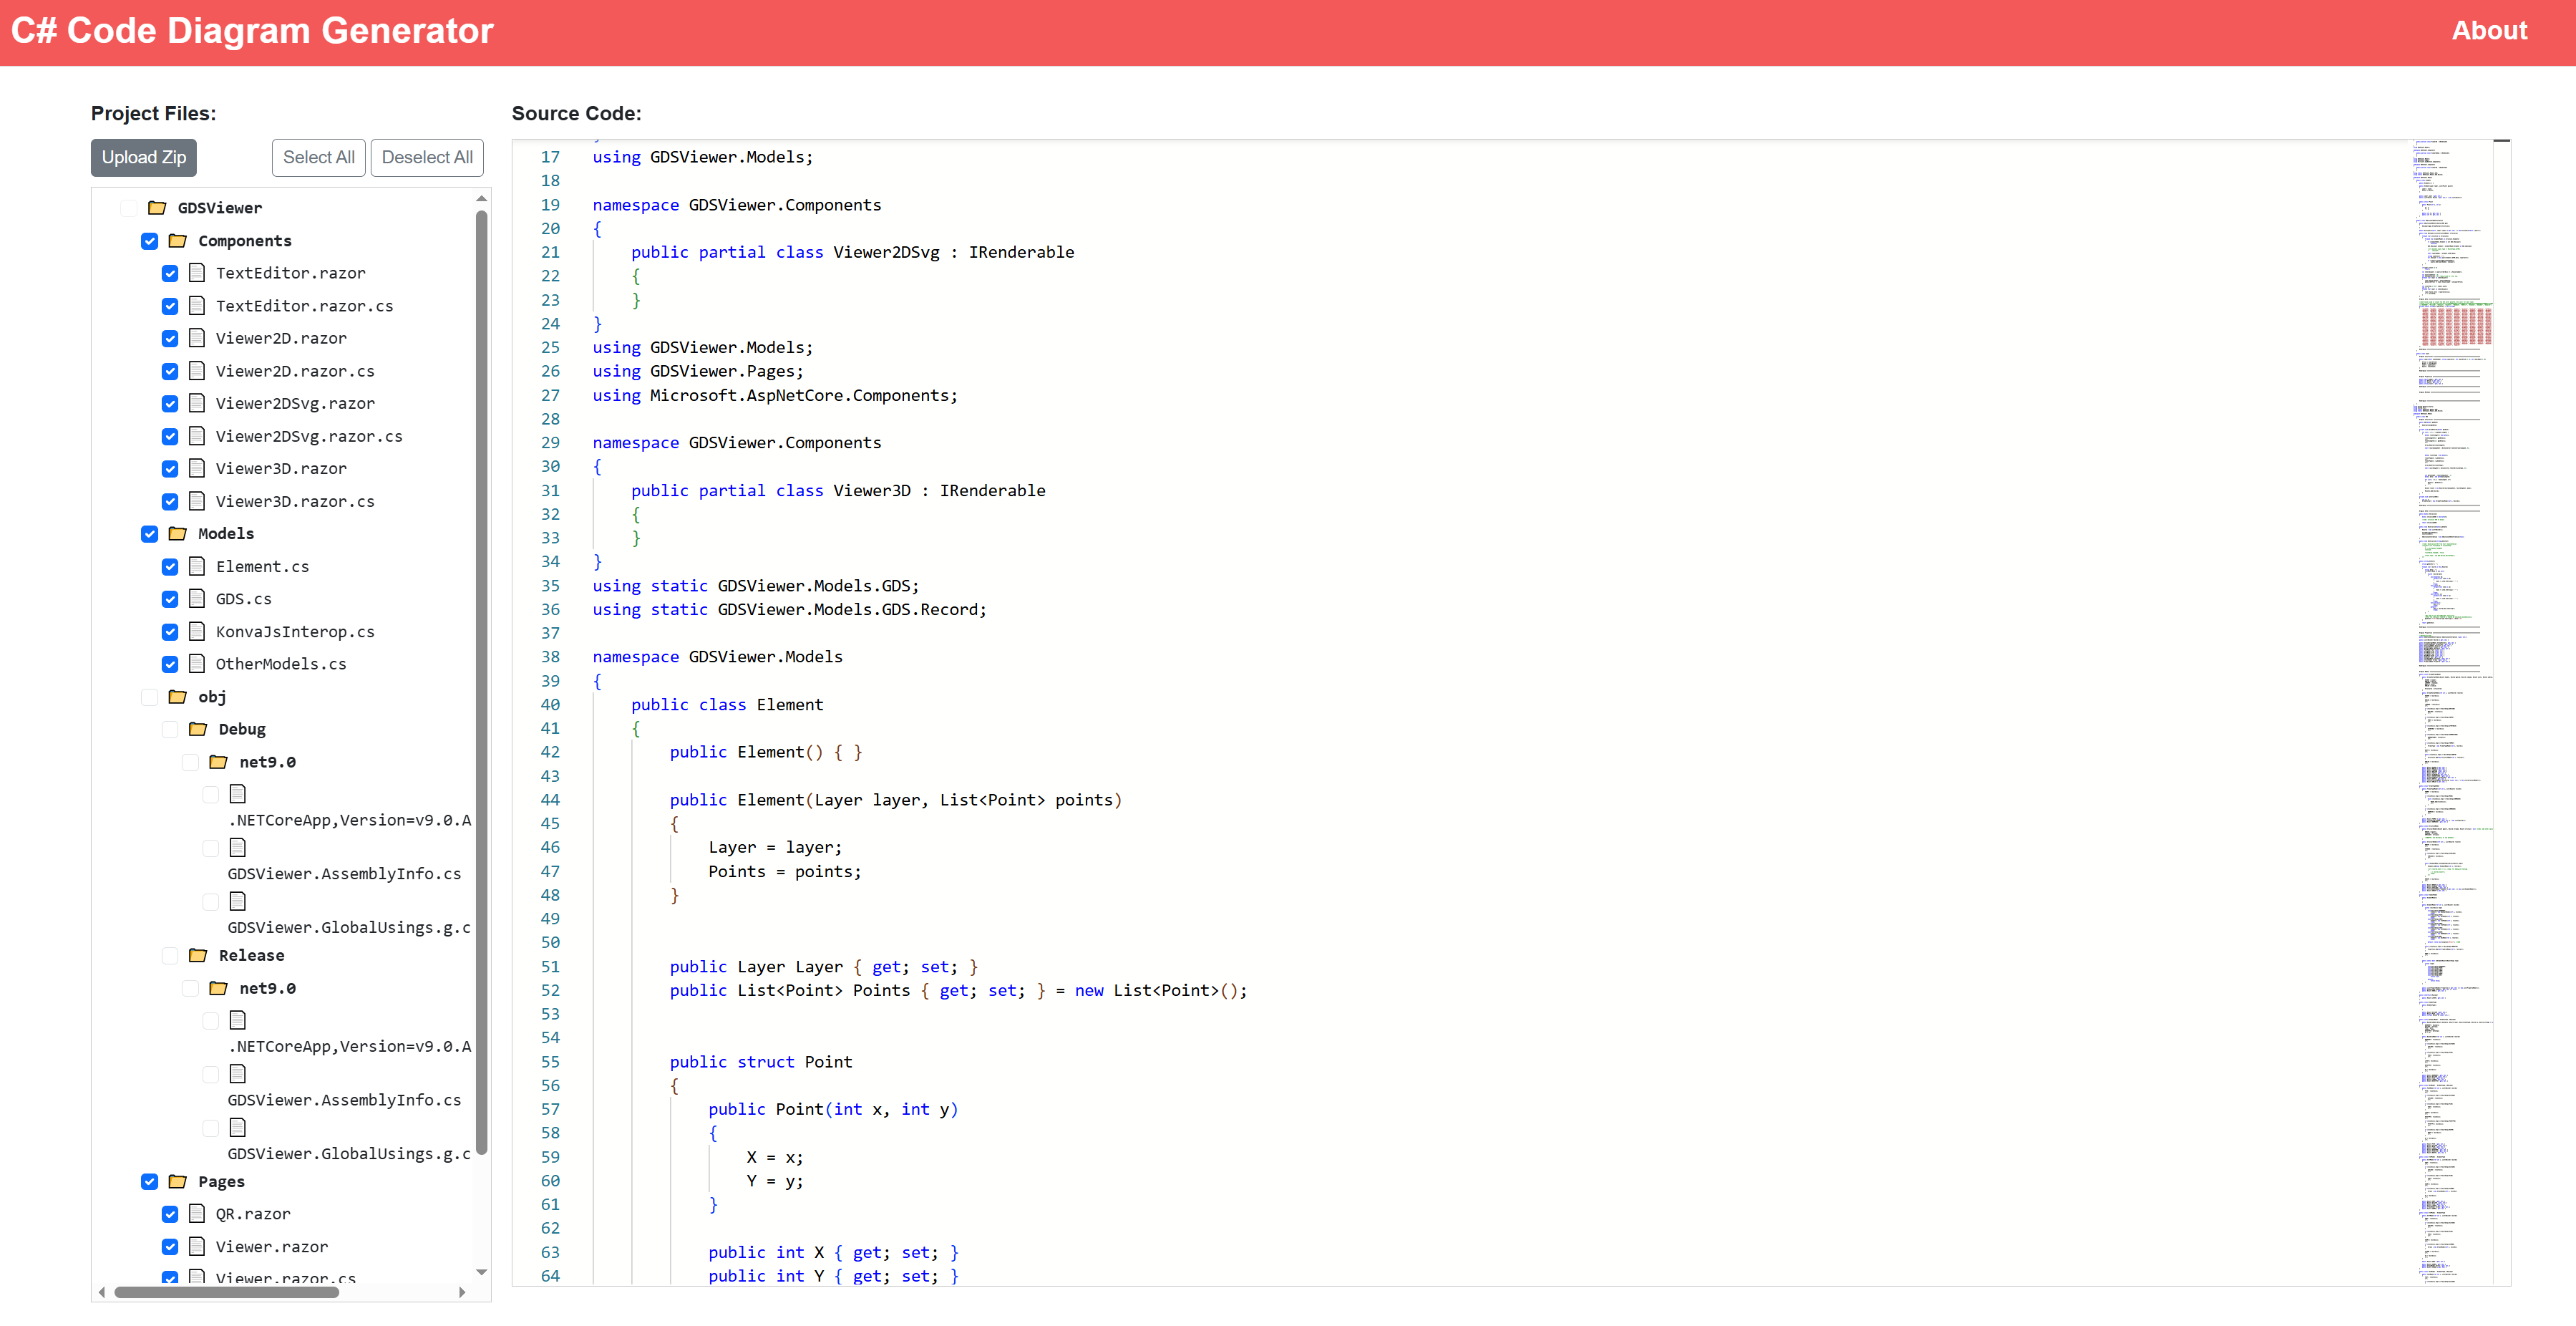
Task: Click the Select All button
Action: click(x=318, y=158)
